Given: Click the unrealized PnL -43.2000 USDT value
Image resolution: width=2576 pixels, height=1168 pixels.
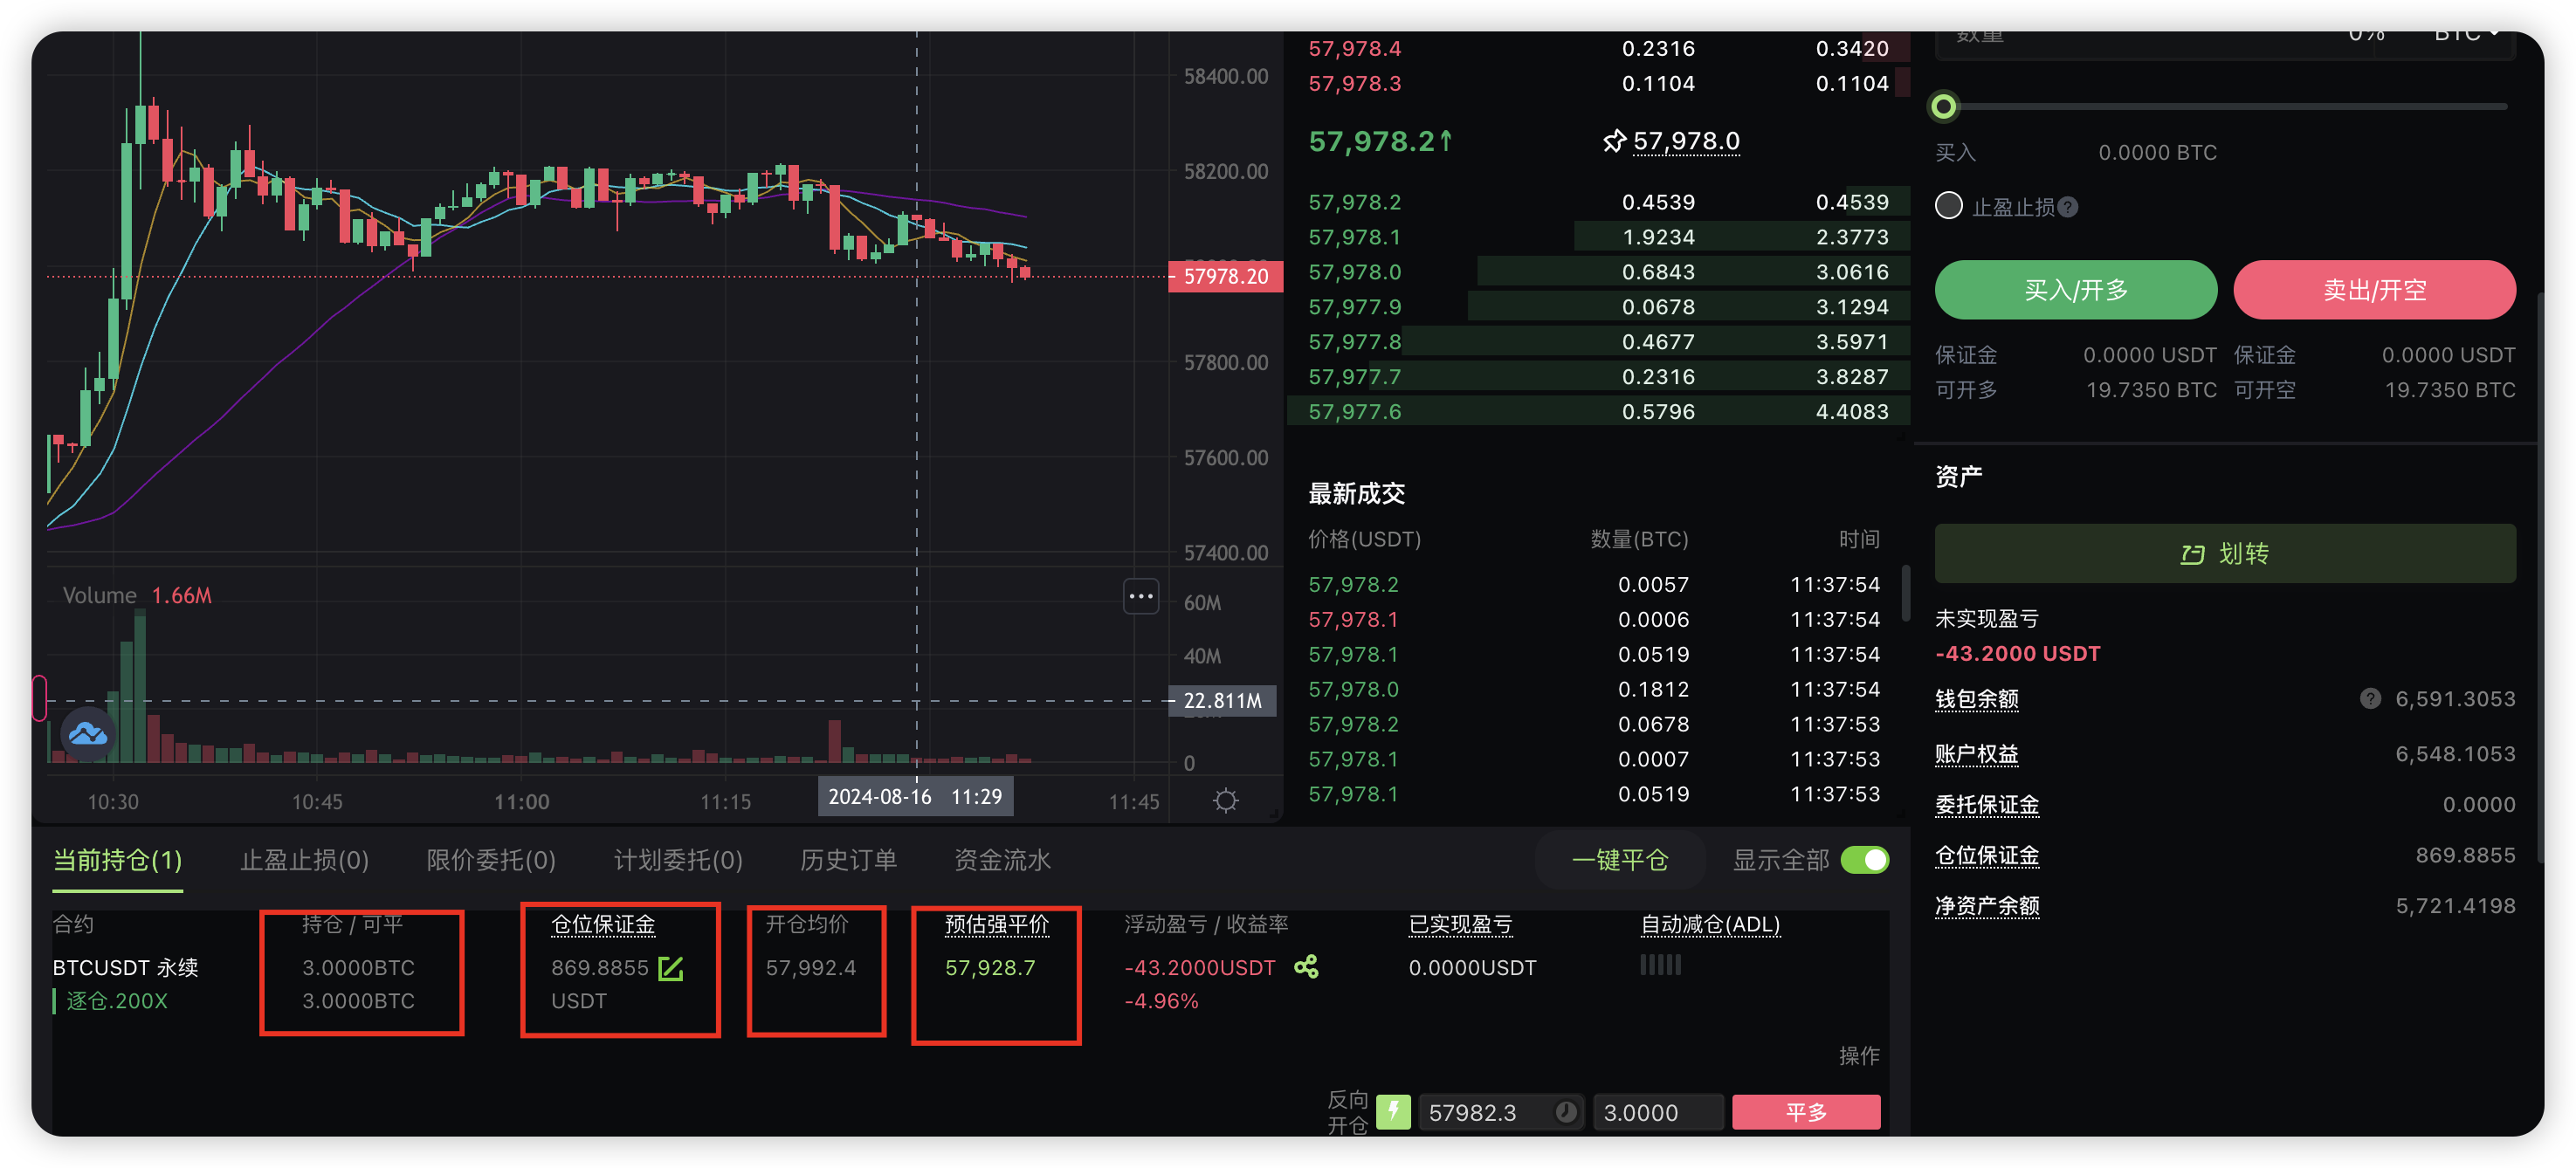Looking at the screenshot, I should click(x=2017, y=654).
